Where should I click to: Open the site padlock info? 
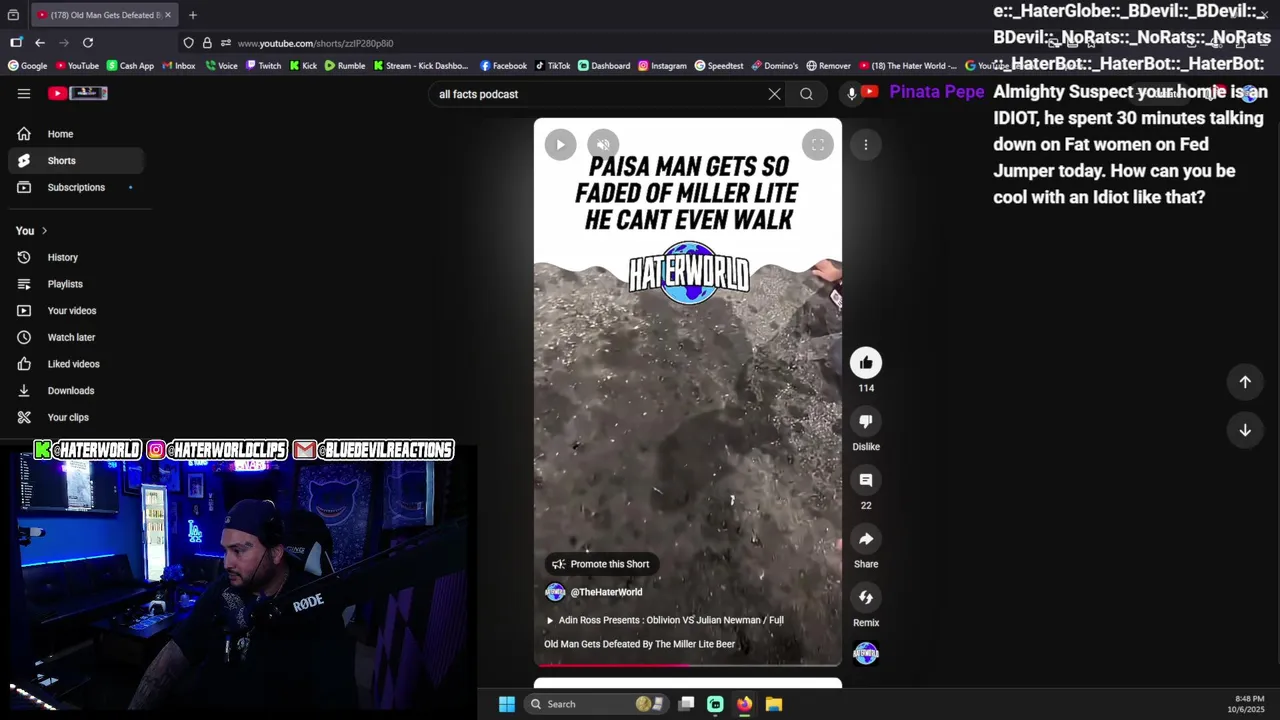(x=207, y=43)
